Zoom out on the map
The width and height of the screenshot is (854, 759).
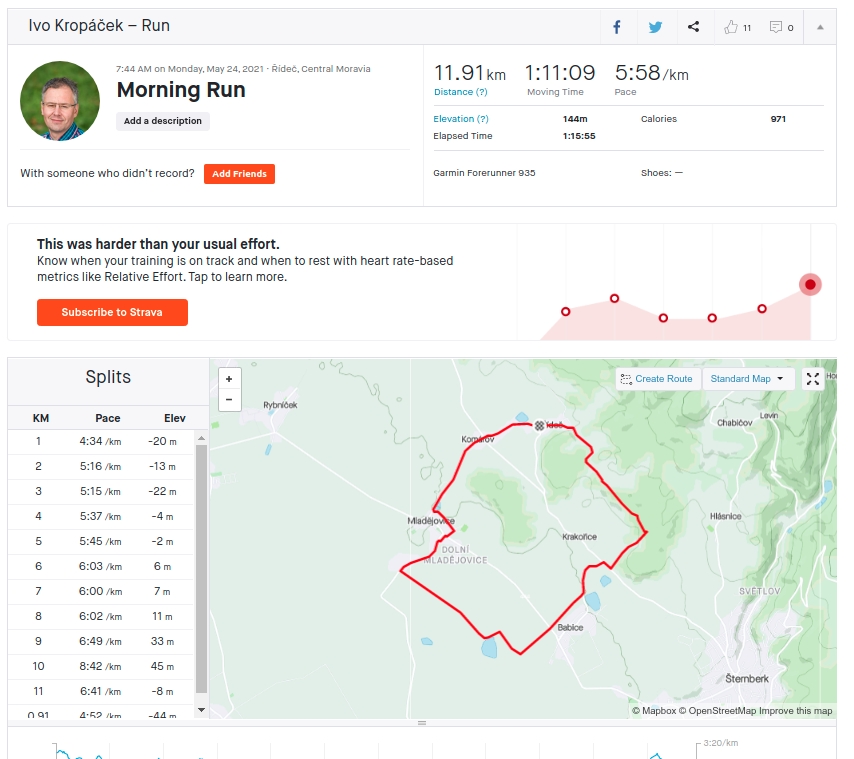(229, 400)
